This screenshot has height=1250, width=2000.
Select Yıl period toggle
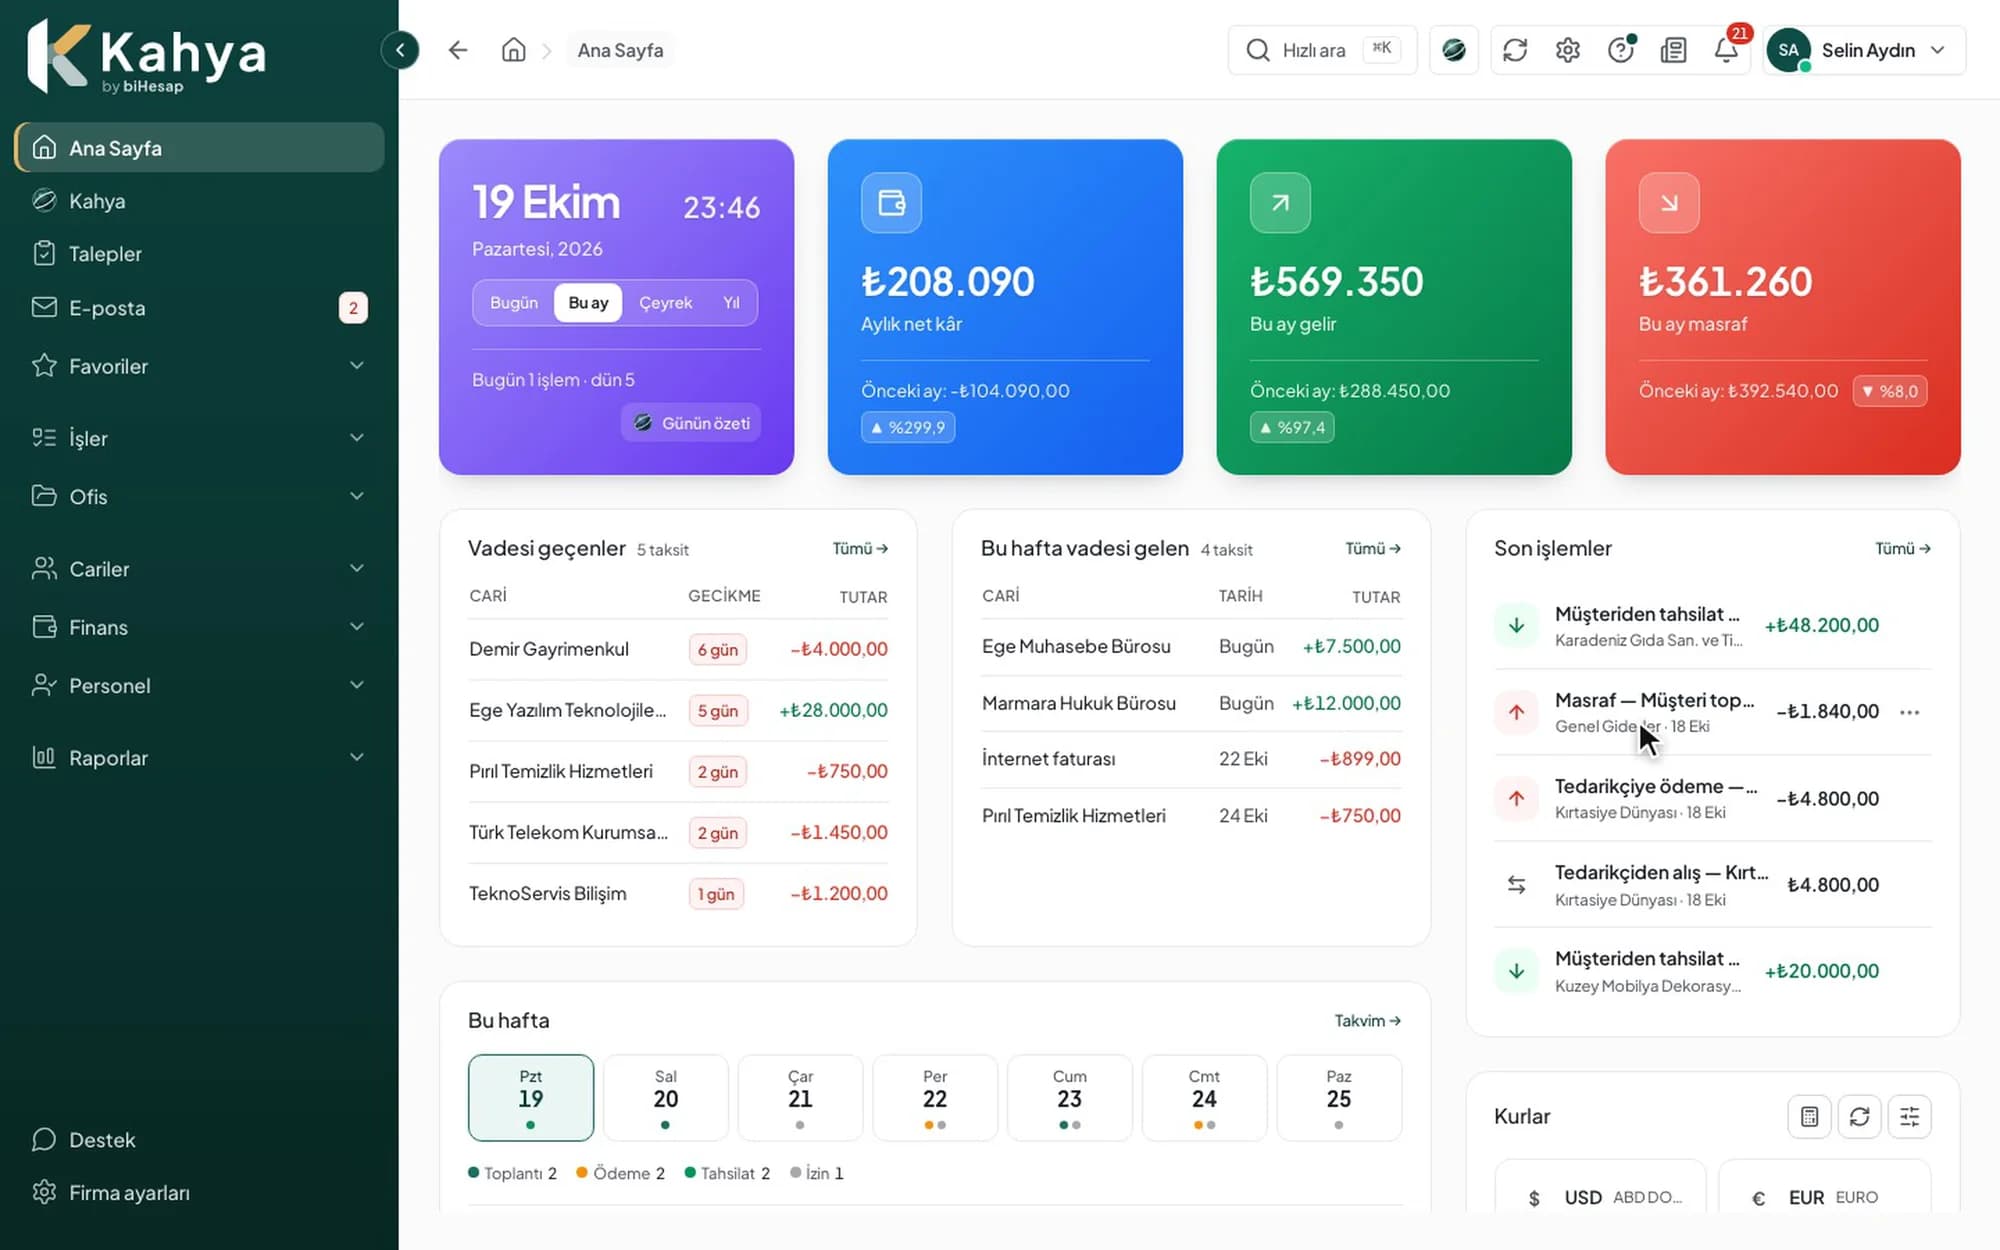pos(731,303)
